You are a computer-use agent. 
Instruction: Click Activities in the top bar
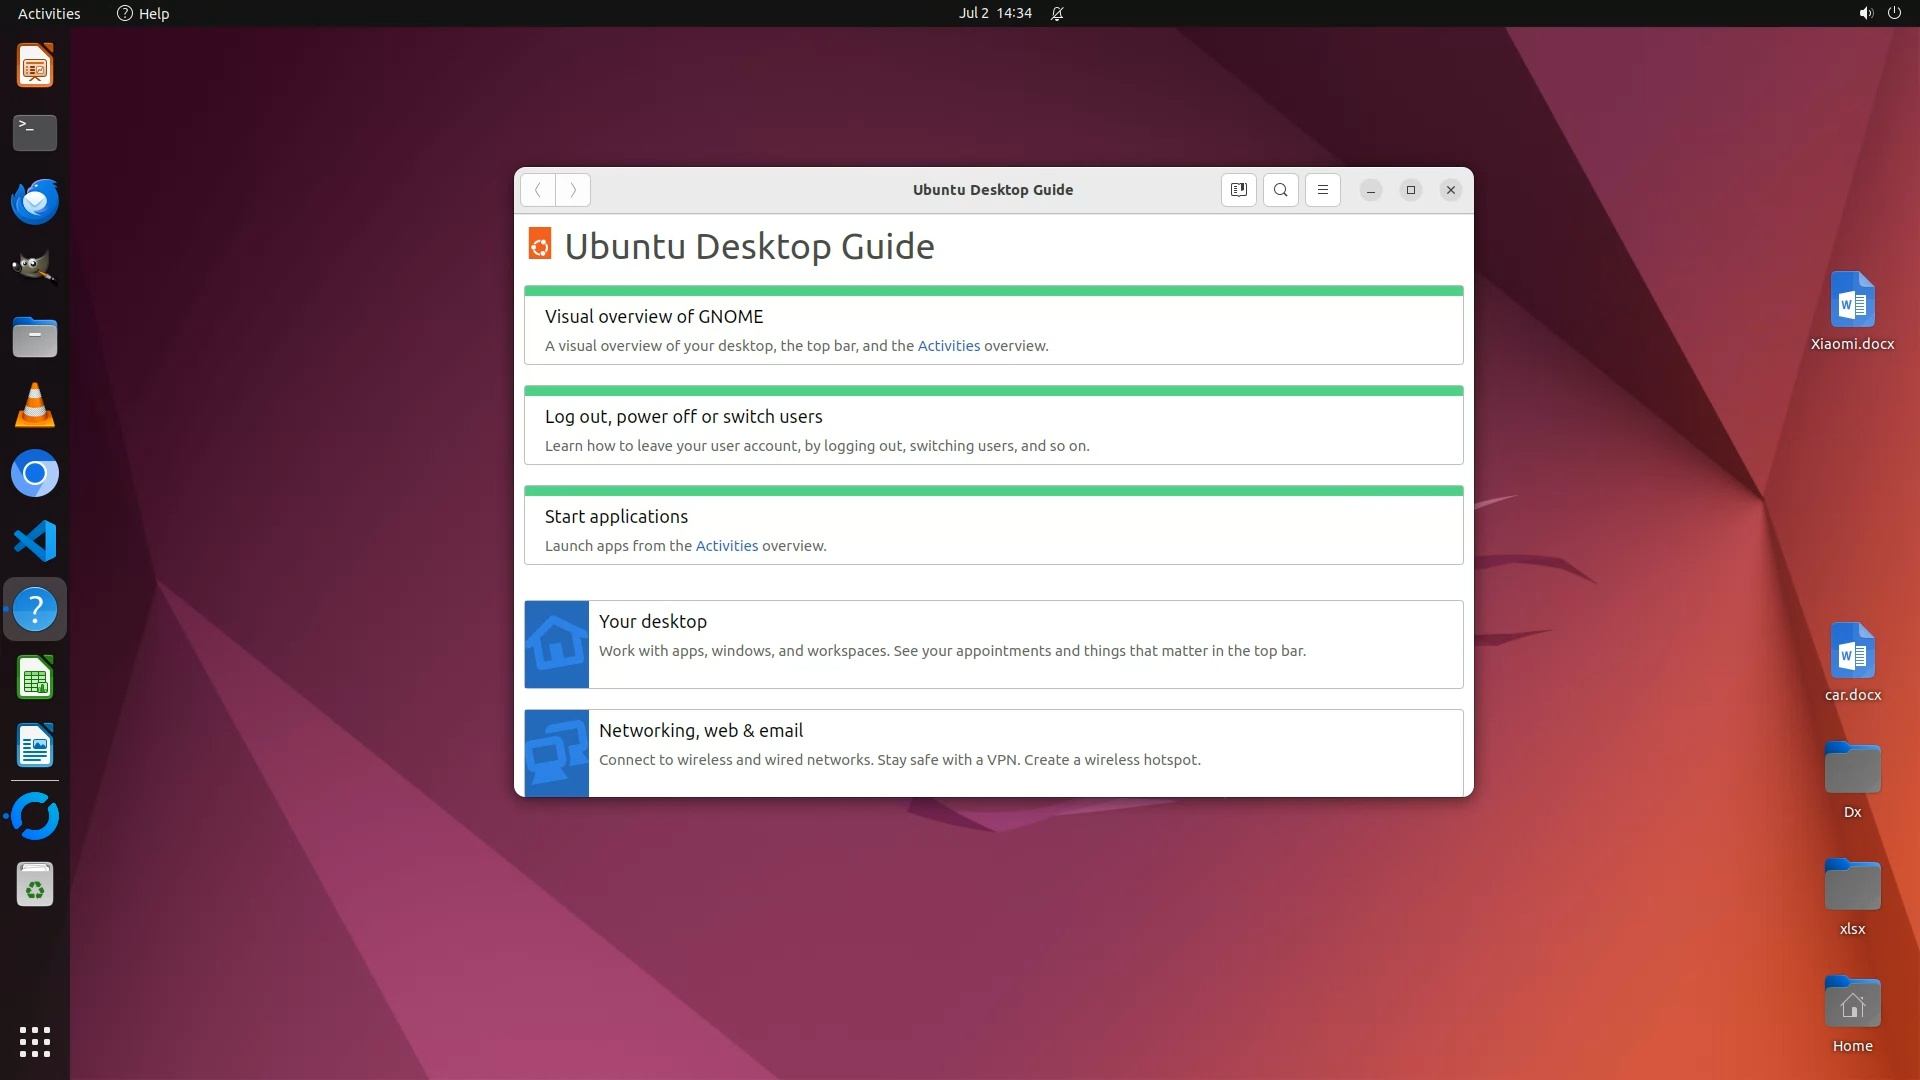tap(49, 13)
